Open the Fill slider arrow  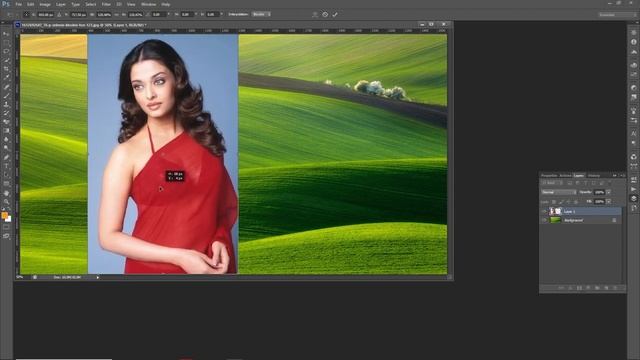click(x=609, y=202)
